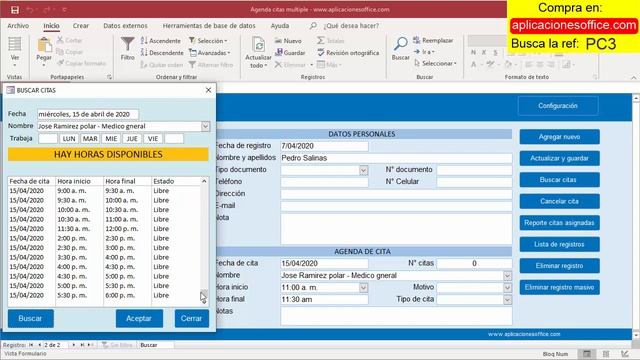Viewport: 640px width, 360px height.
Task: Go to next record in navigator
Action: click(73, 345)
